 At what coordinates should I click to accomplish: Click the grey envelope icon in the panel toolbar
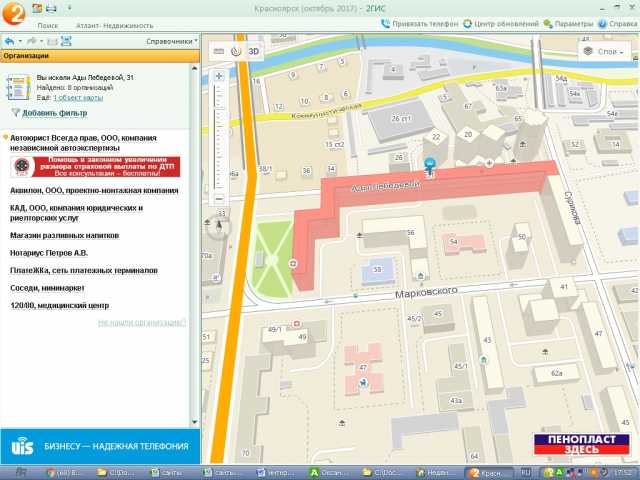tap(52, 41)
